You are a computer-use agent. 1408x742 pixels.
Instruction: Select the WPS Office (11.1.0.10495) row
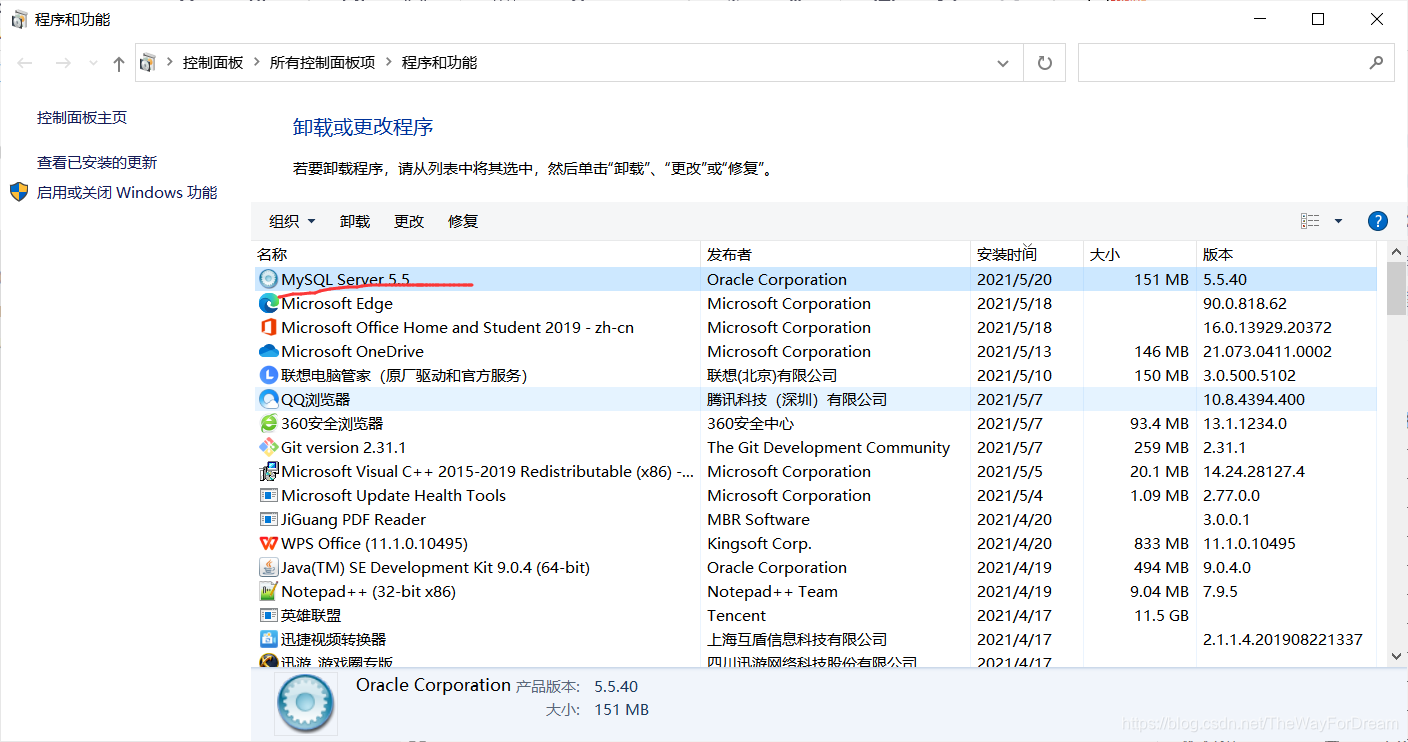(817, 543)
